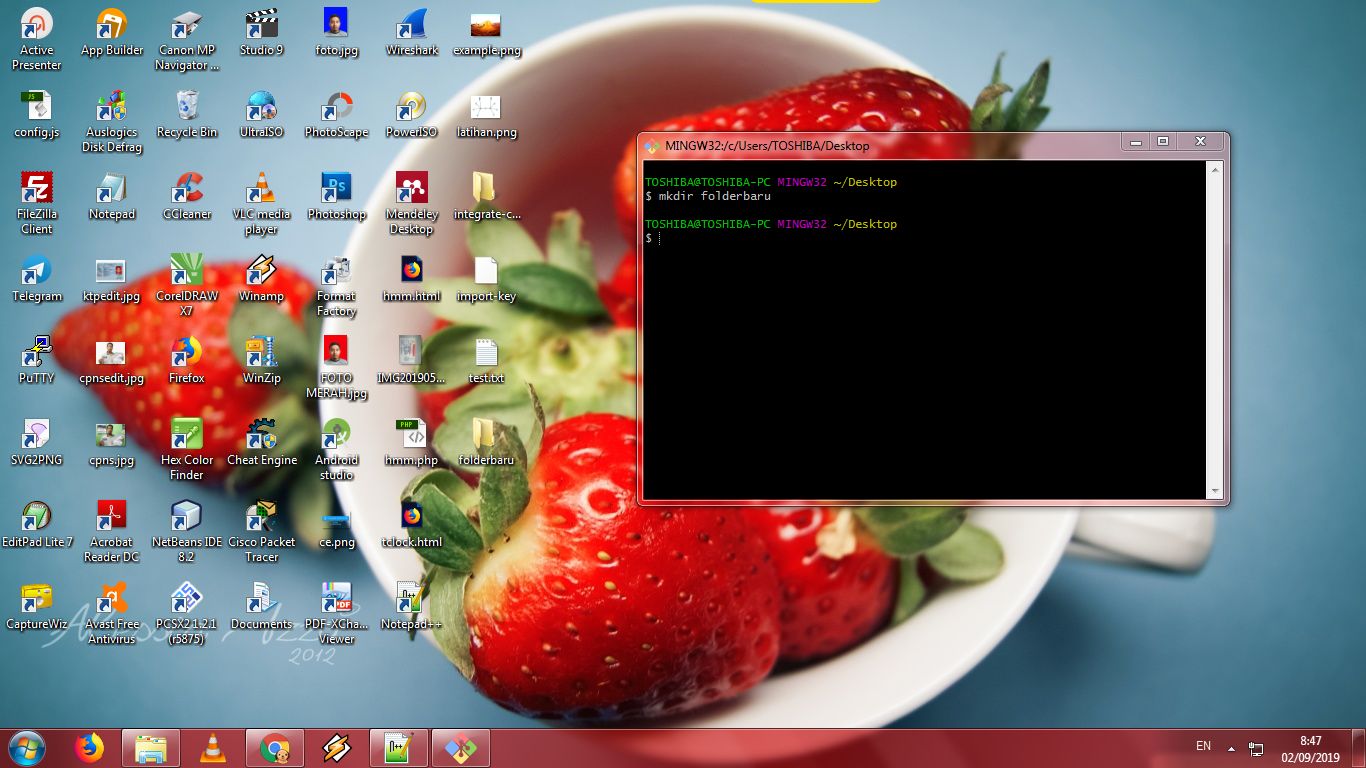Viewport: 1366px width, 768px height.
Task: Select the Avast Free Antivirus desktop icon
Action: (112, 614)
